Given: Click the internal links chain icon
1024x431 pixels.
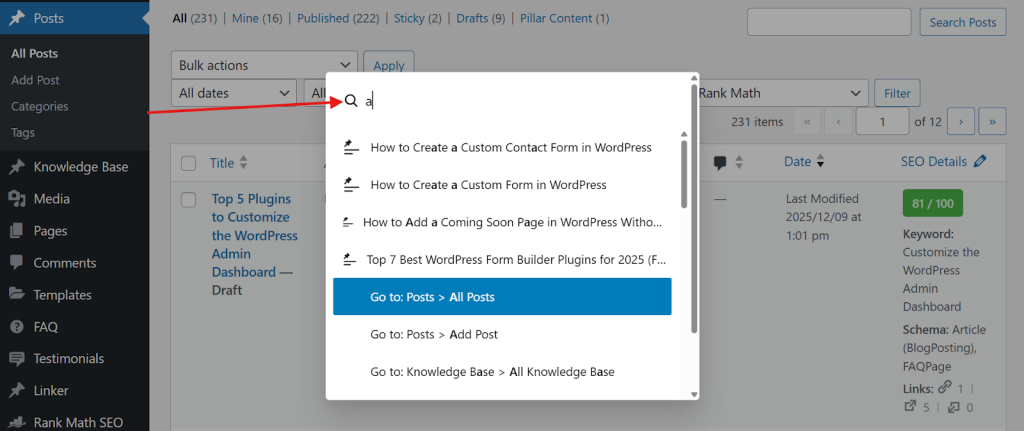Looking at the screenshot, I should (x=944, y=389).
